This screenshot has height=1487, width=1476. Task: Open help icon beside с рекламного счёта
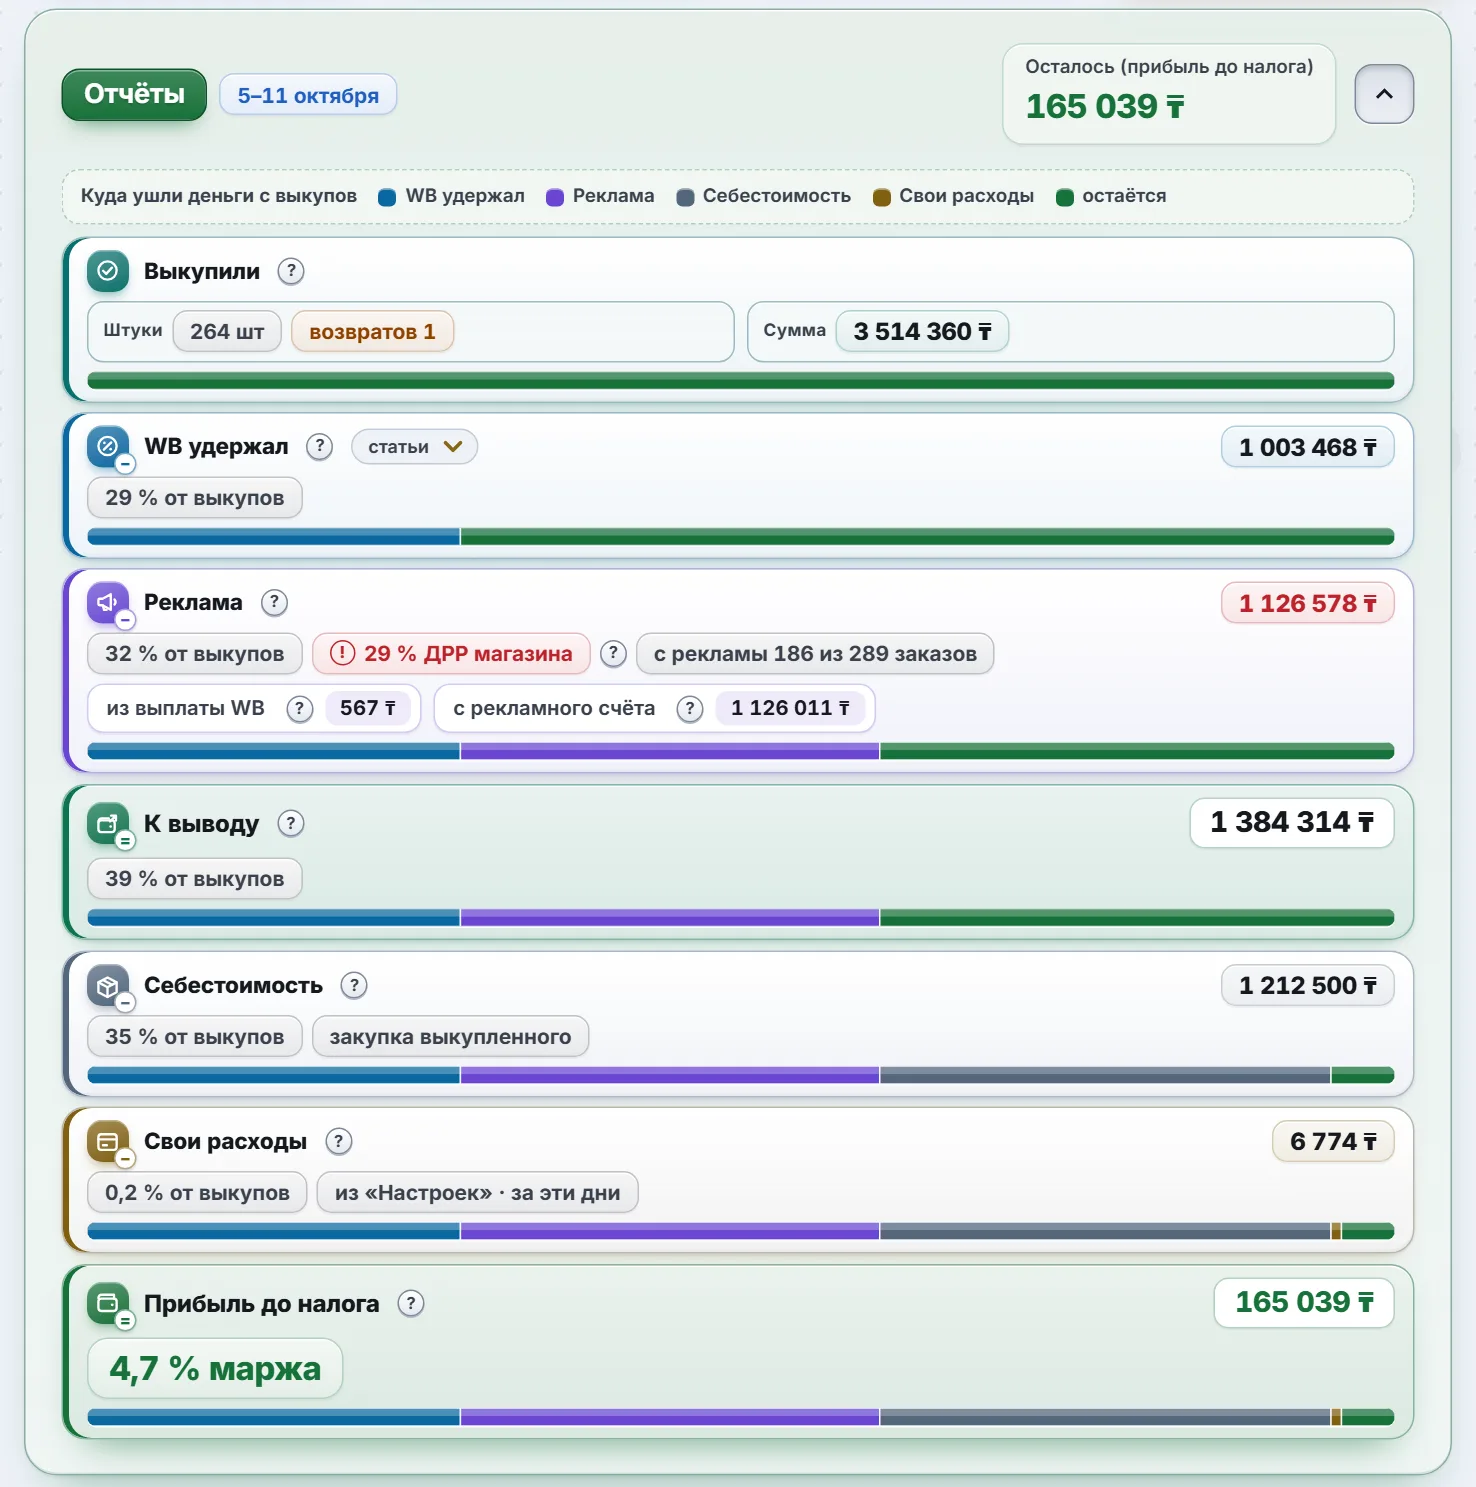click(689, 708)
